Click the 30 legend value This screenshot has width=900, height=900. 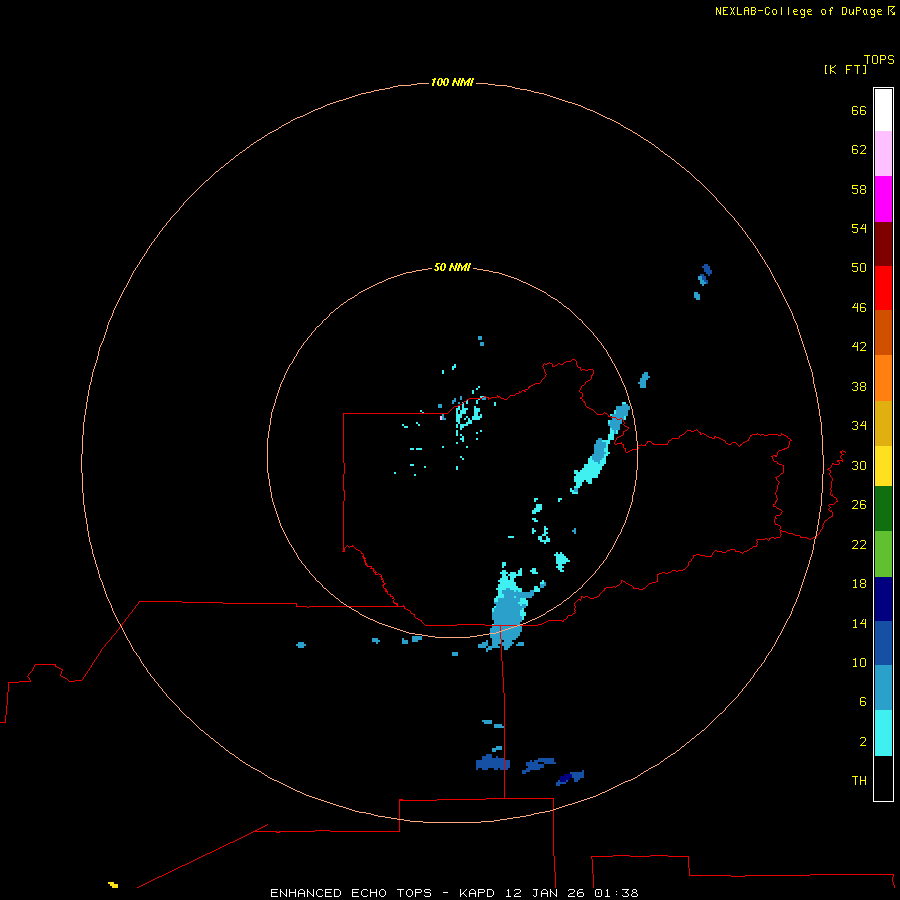click(859, 465)
